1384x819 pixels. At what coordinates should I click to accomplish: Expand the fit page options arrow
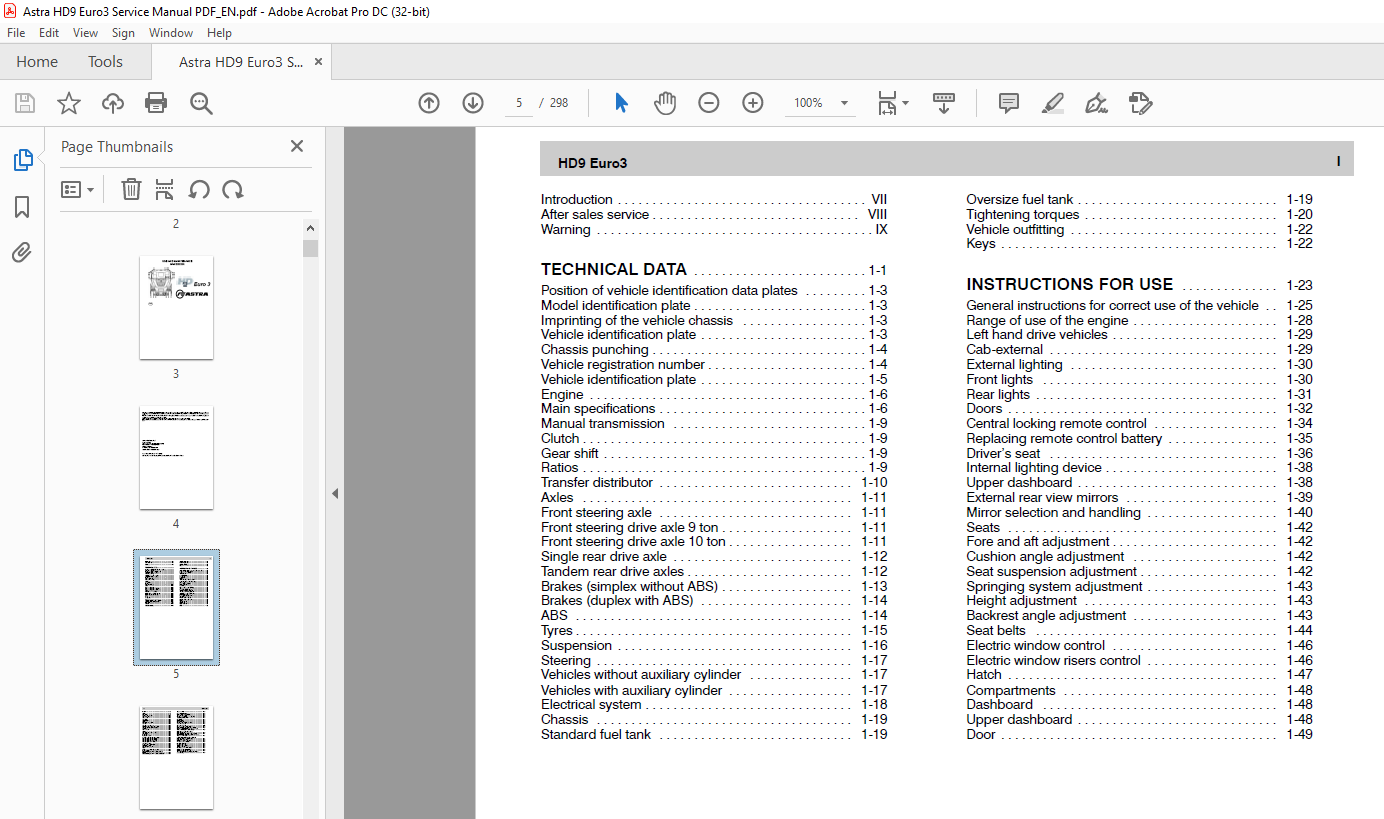(x=906, y=103)
